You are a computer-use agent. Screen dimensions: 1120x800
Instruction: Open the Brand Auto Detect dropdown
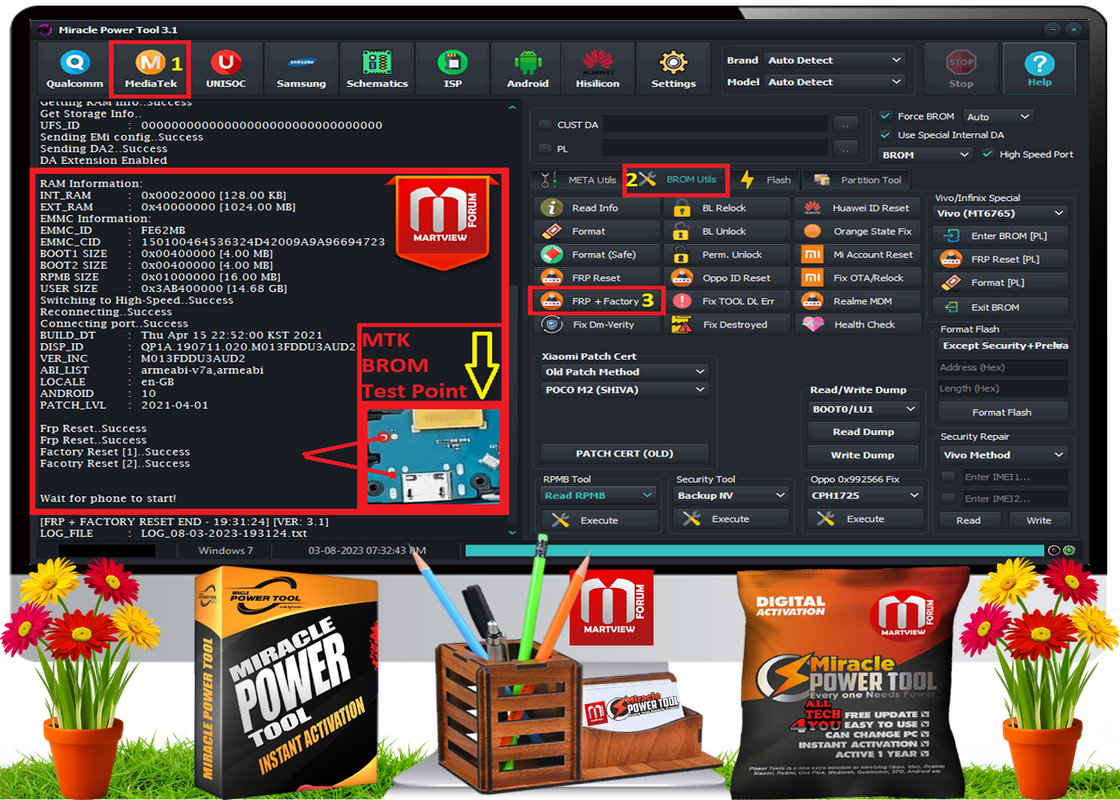[834, 60]
